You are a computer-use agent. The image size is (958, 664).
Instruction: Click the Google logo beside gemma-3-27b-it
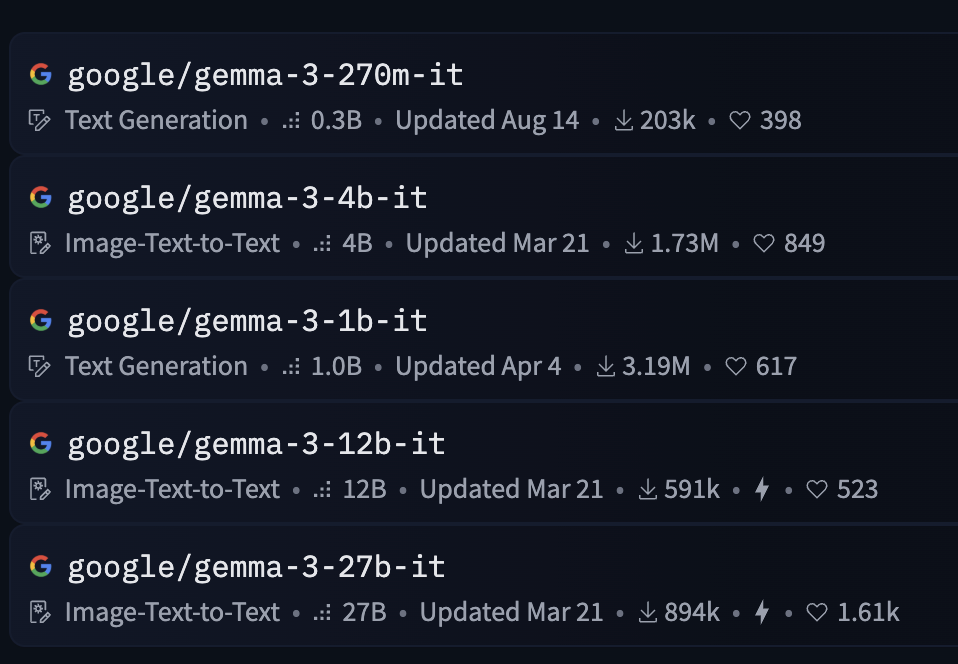tap(40, 565)
